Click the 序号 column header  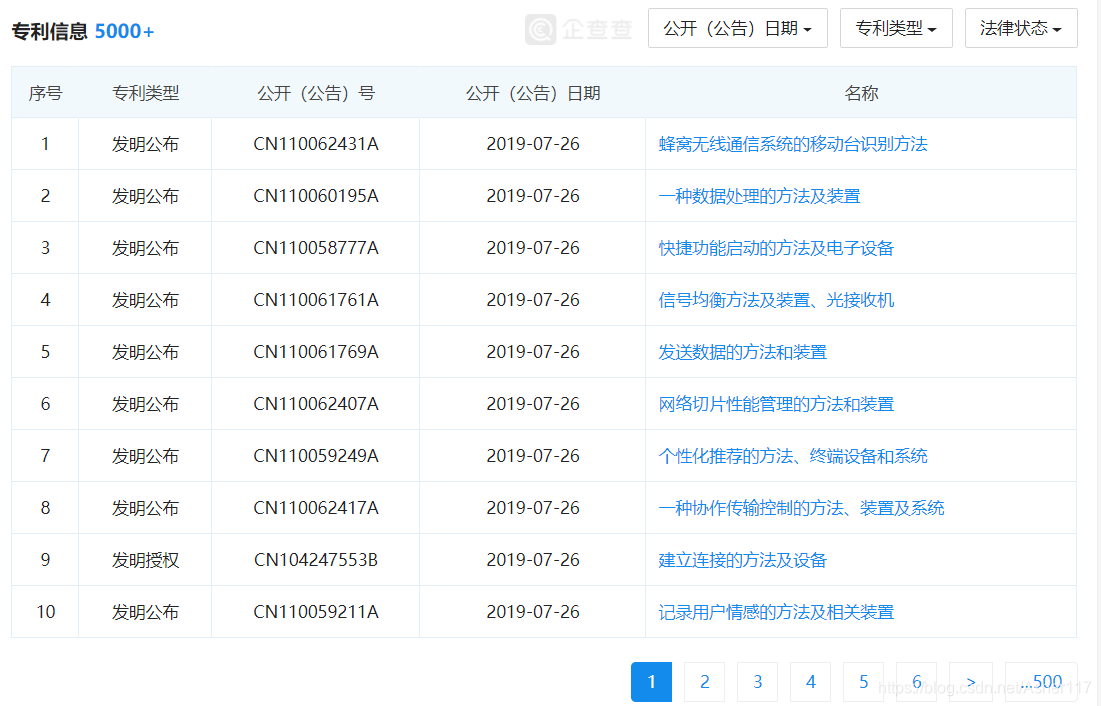[x=45, y=93]
